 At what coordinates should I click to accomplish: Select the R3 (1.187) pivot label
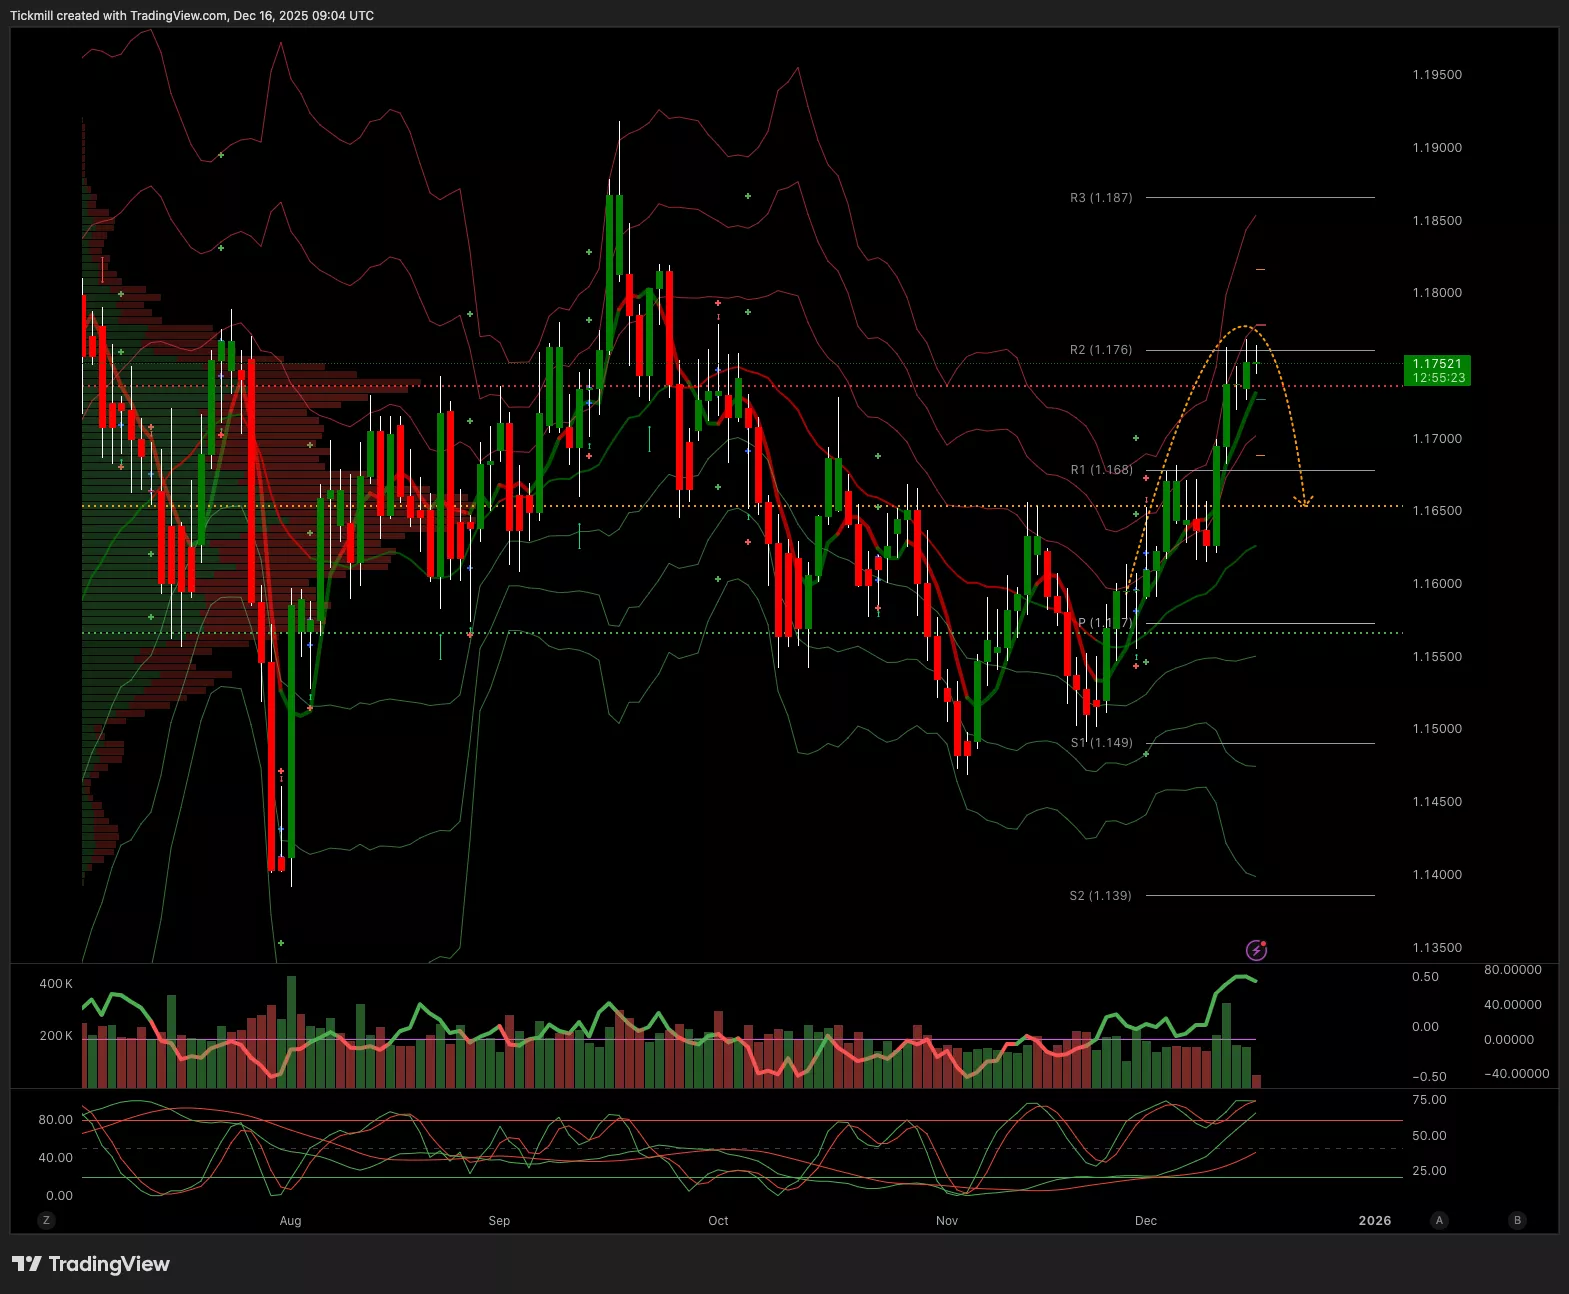1101,198
